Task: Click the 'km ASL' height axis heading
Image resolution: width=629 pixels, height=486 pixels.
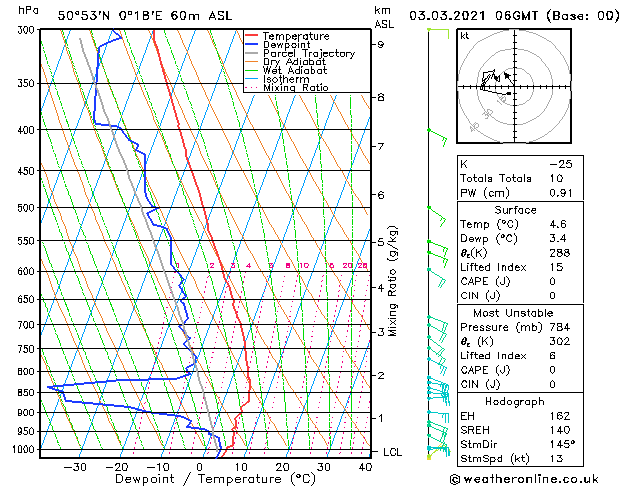Action: pyautogui.click(x=384, y=17)
